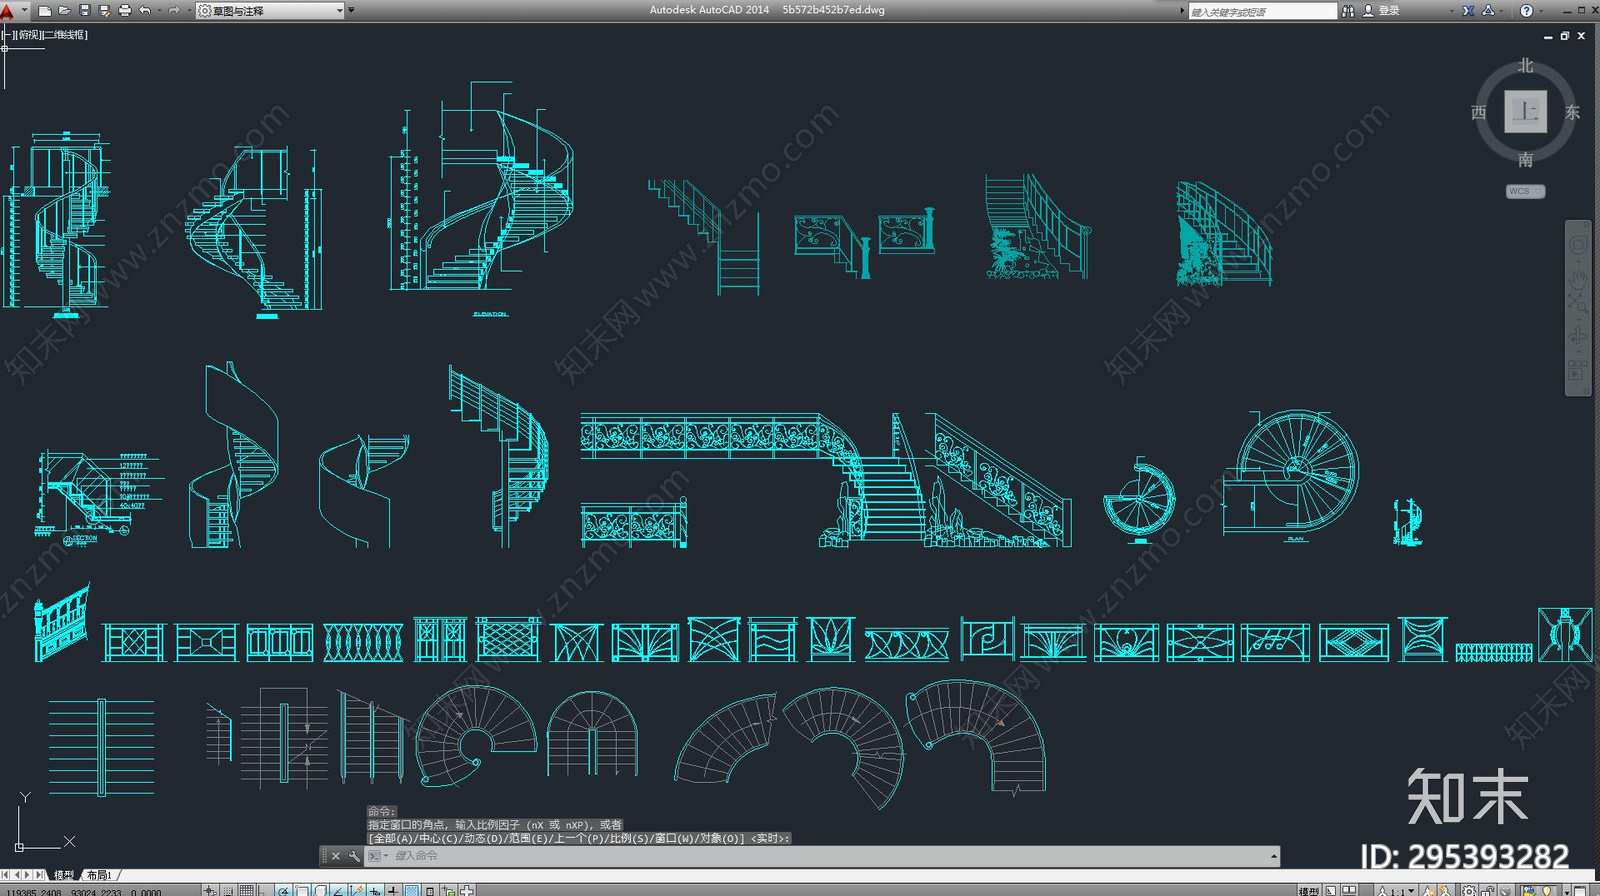The height and width of the screenshot is (896, 1600).
Task: Choose 上一个(P) zoom option in command line
Action: click(x=580, y=838)
